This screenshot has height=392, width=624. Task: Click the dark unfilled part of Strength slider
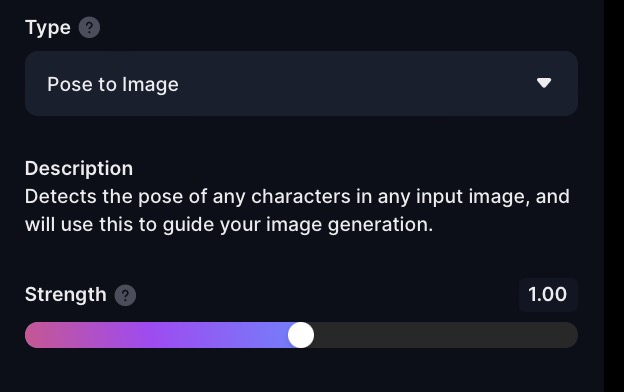[446, 335]
